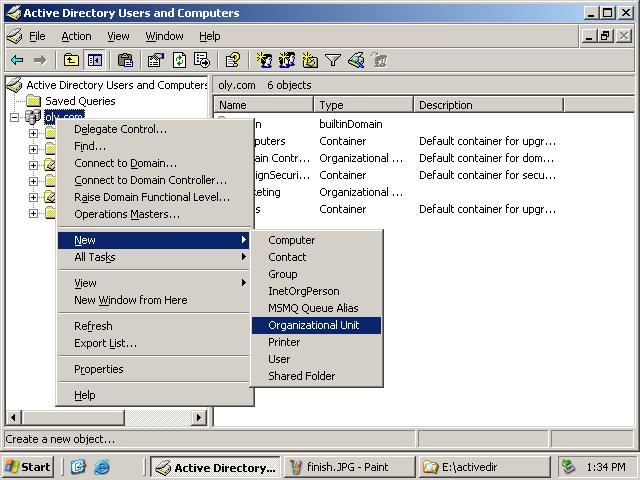The width and height of the screenshot is (640, 480).
Task: Choose Delegate Control from context menu
Action: [154, 129]
